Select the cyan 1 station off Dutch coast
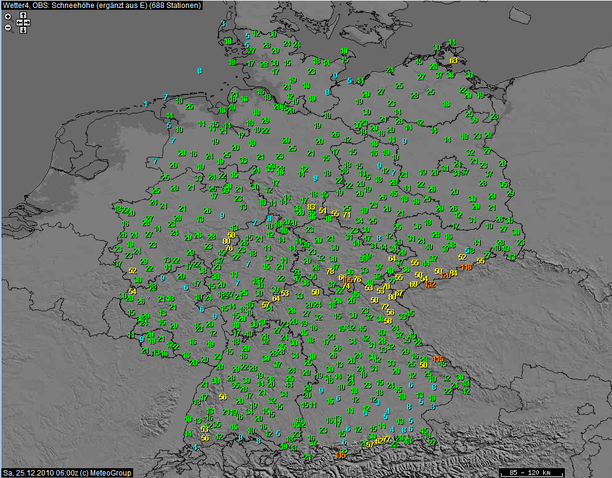This screenshot has height=478, width=612. [146, 102]
